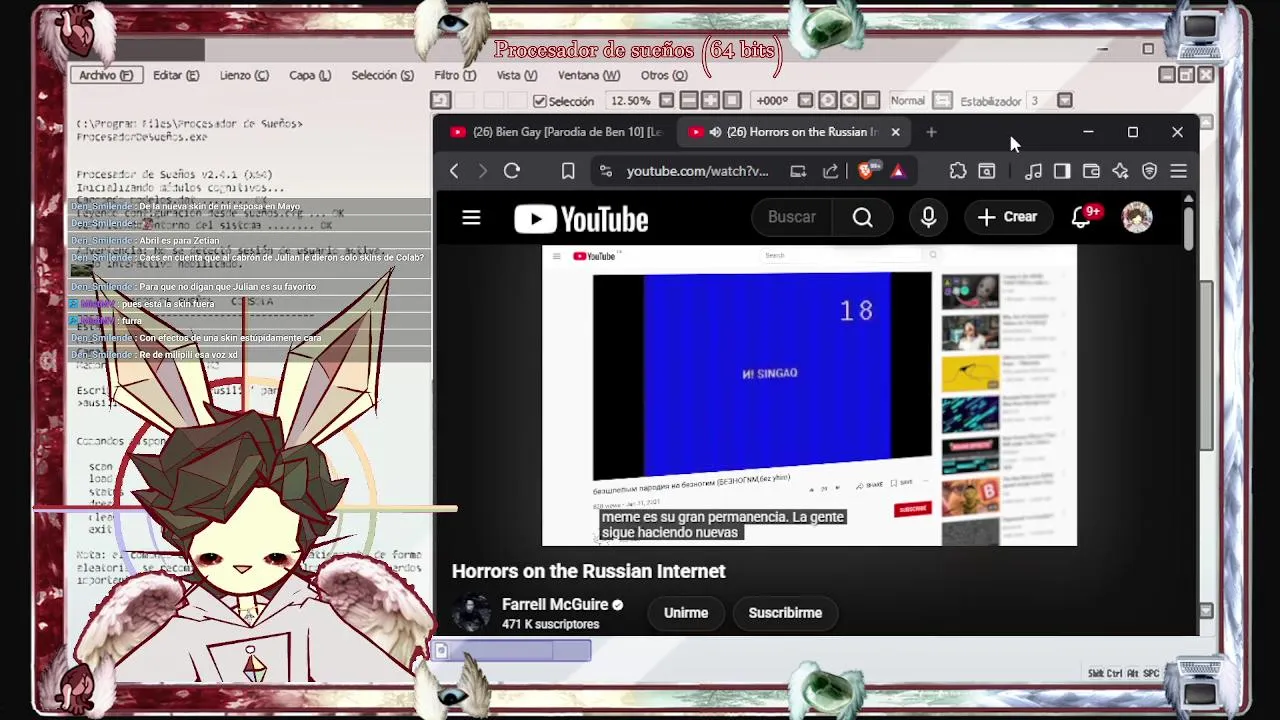Open the browser extensions puzzle icon
Screen dimensions: 1280x720
[958, 171]
